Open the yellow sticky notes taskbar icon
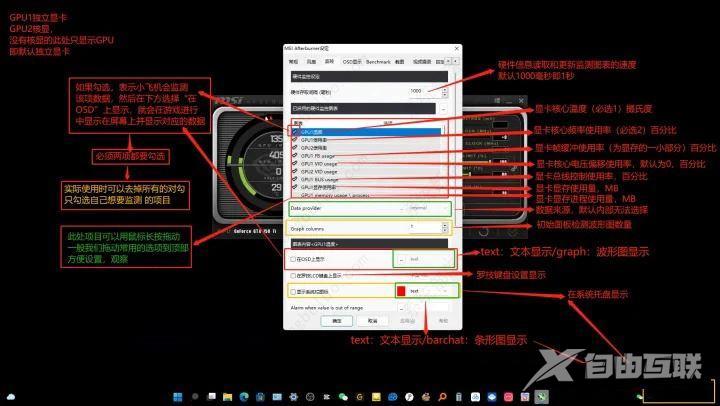Screen dimensions: 720x406 (376, 397)
